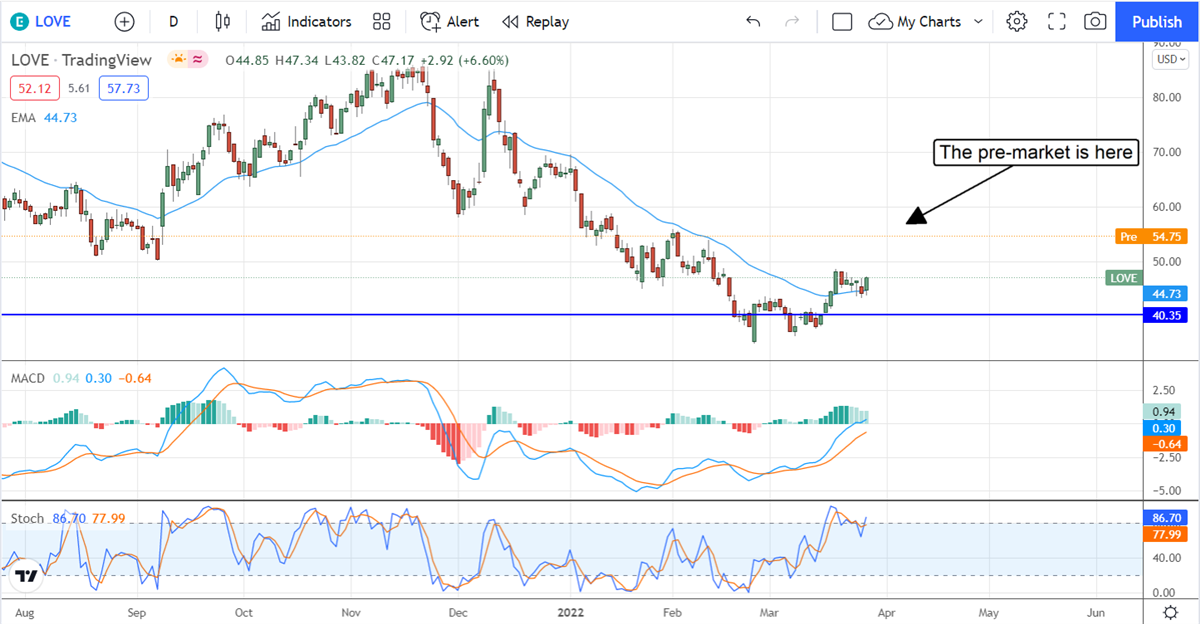Click the undo arrow in the toolbar
Image resolution: width=1200 pixels, height=624 pixels.
click(x=753, y=21)
